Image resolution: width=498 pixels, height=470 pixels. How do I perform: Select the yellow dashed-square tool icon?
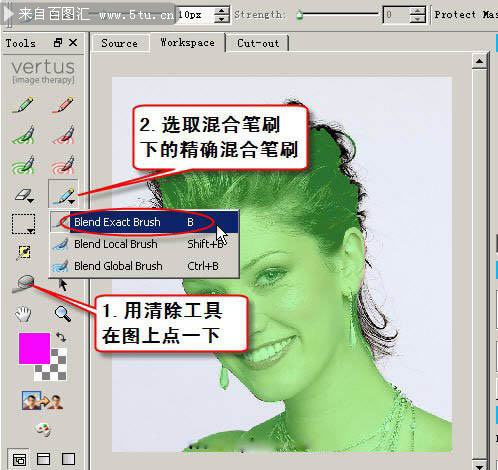coord(24,252)
